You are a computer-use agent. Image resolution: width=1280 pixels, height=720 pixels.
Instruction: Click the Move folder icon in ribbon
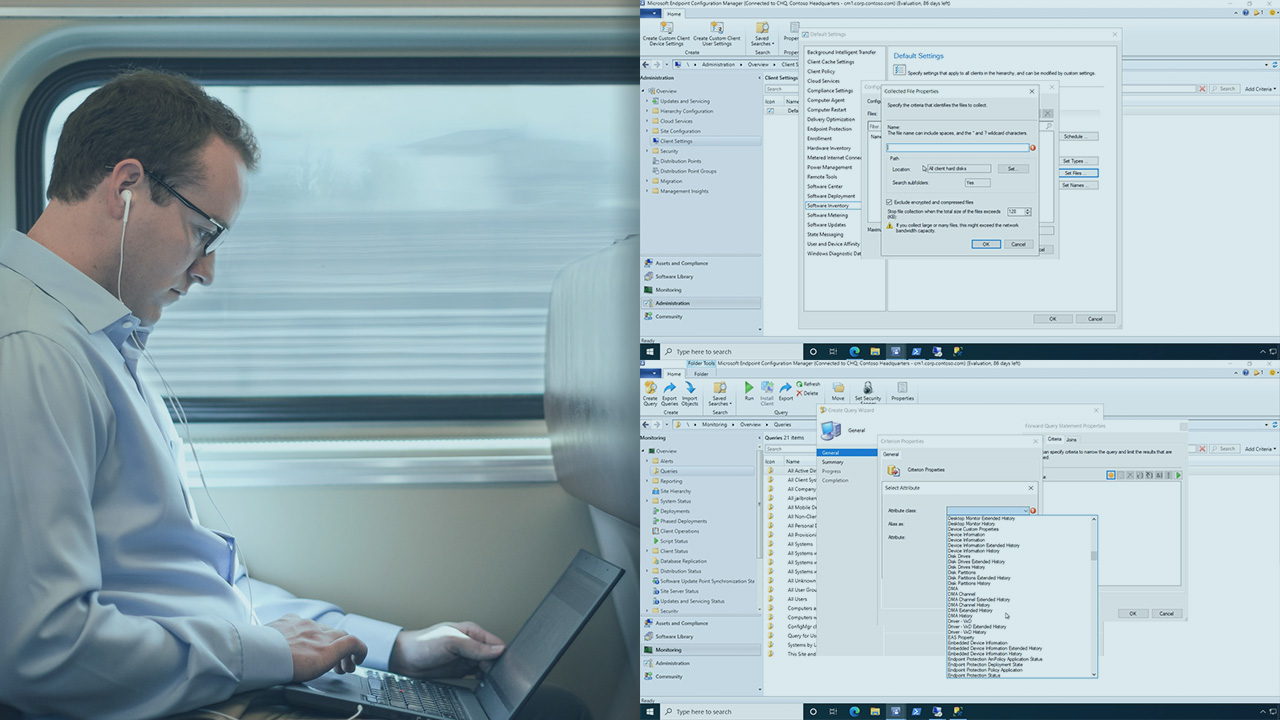(838, 388)
